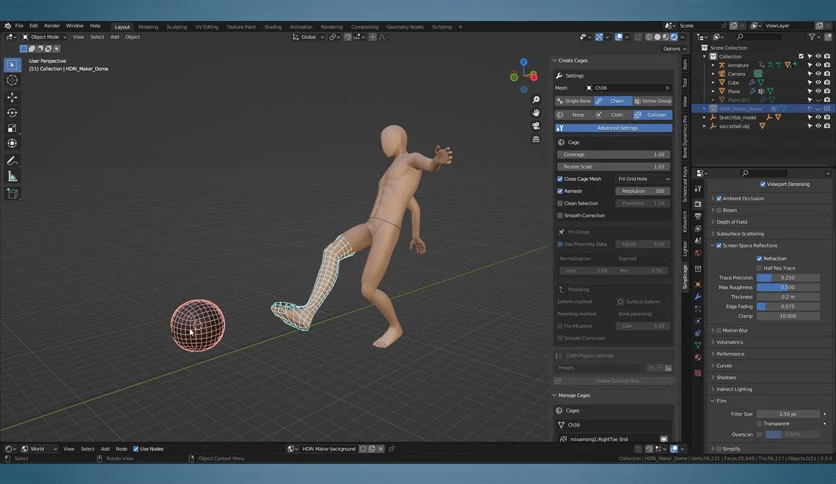Open the Tool properties tab icon

pos(698,188)
